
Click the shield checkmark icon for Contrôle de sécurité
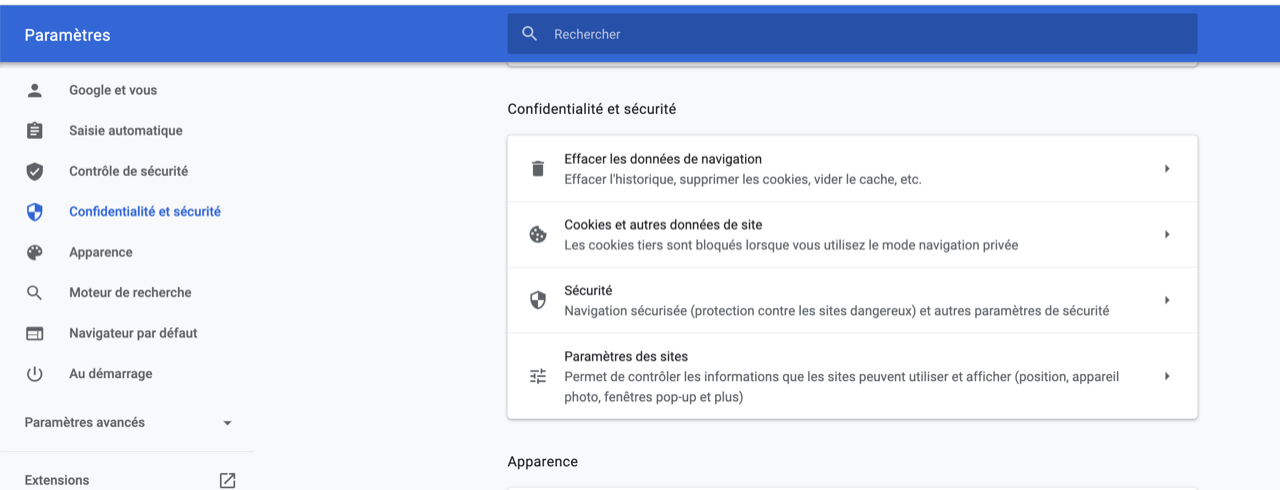[35, 171]
